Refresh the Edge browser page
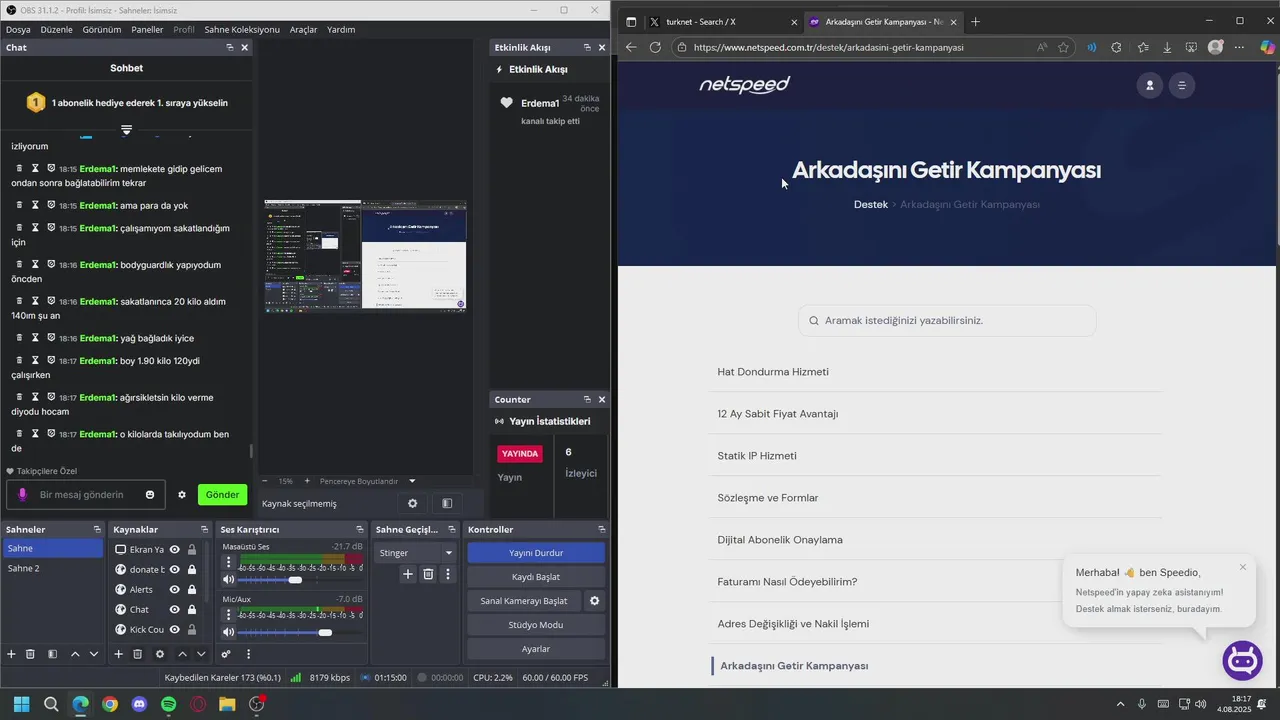 pos(655,47)
